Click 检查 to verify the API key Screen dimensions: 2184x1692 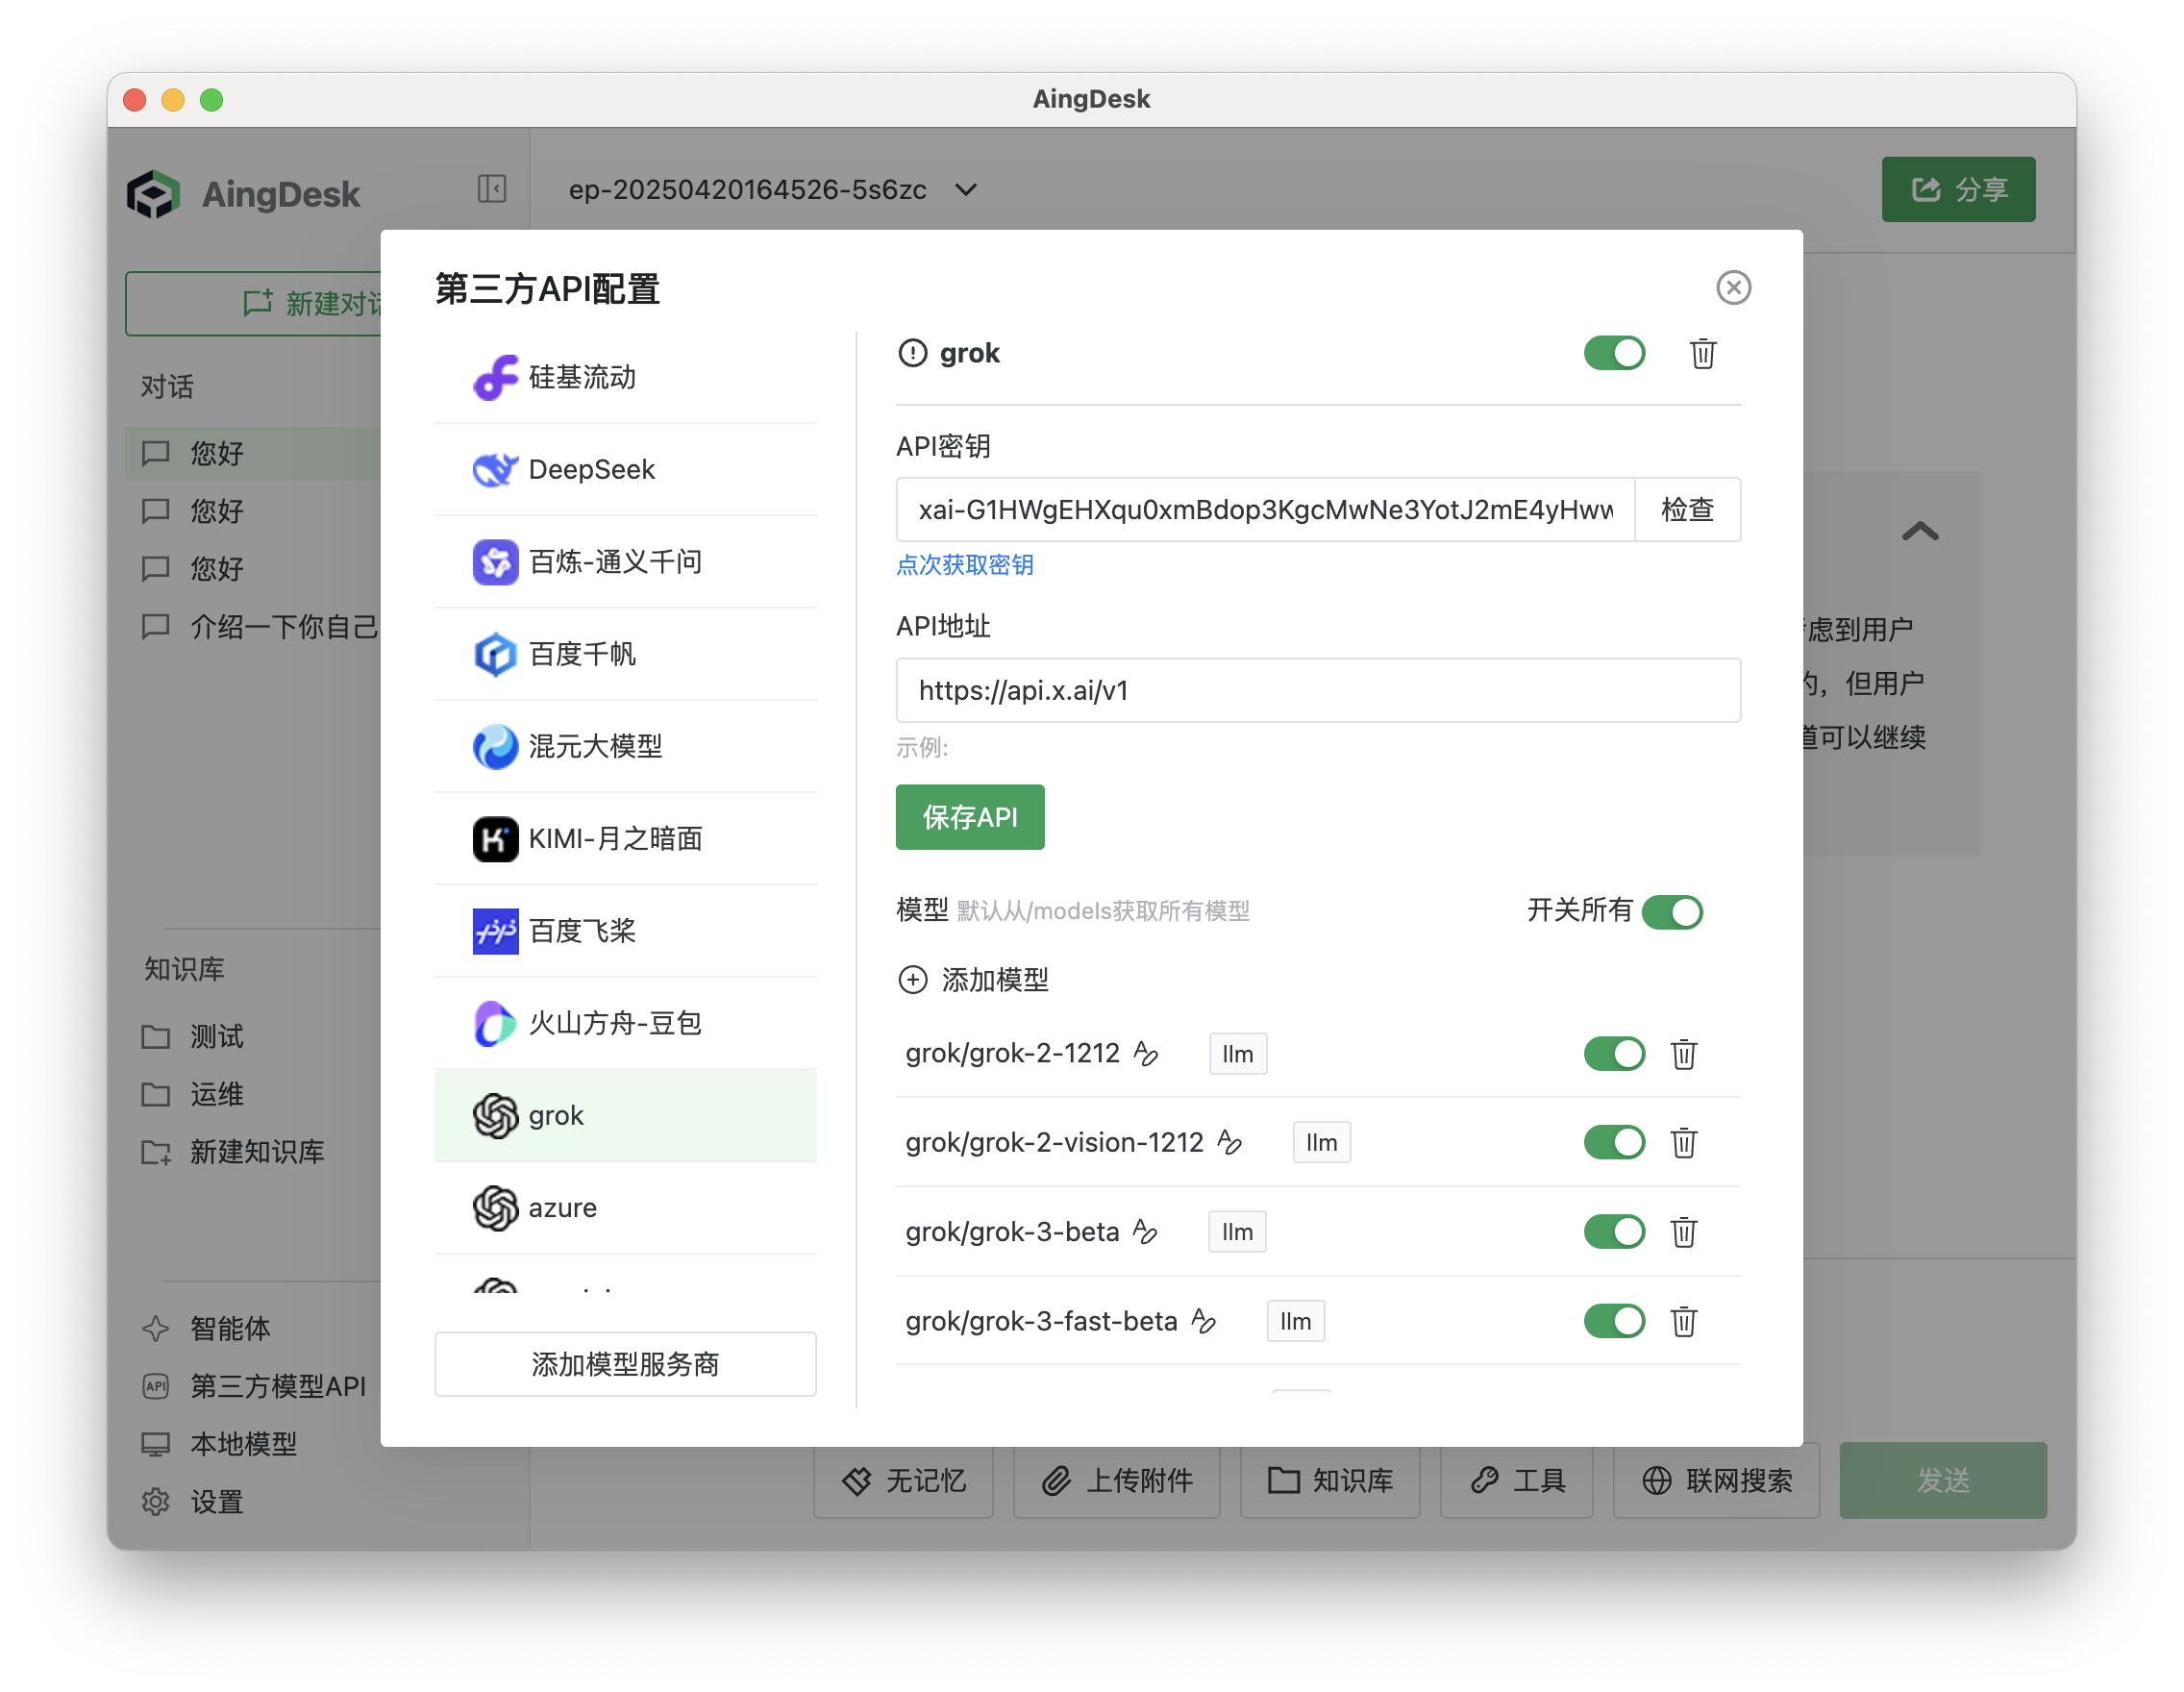pos(1686,510)
